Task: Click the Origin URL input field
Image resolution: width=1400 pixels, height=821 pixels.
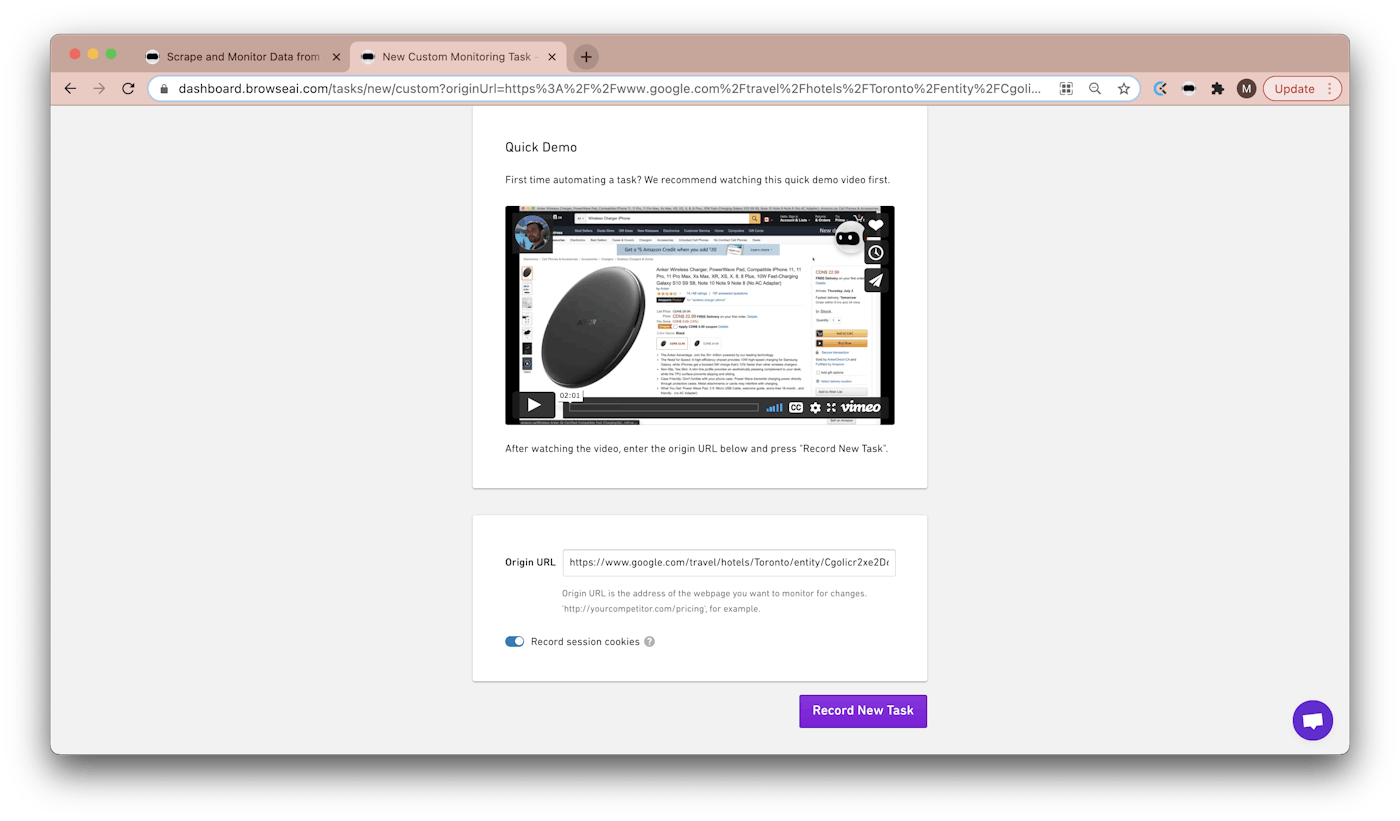Action: click(729, 562)
